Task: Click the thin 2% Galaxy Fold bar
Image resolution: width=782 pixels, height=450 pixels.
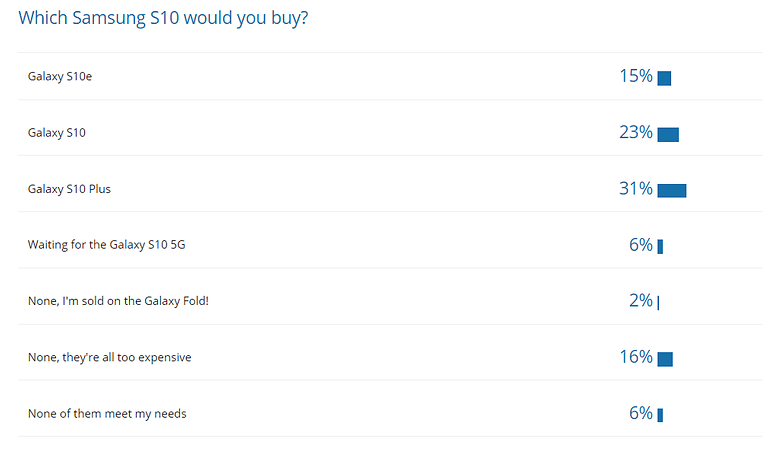Action: point(658,303)
